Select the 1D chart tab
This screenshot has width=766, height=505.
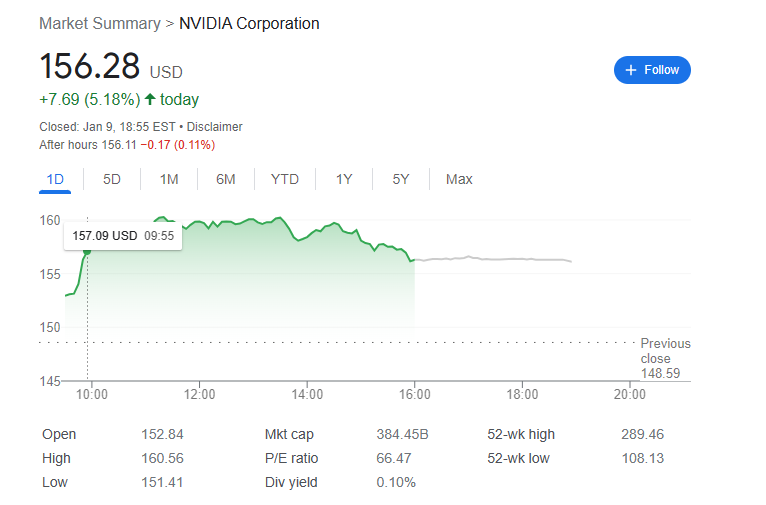tap(55, 179)
